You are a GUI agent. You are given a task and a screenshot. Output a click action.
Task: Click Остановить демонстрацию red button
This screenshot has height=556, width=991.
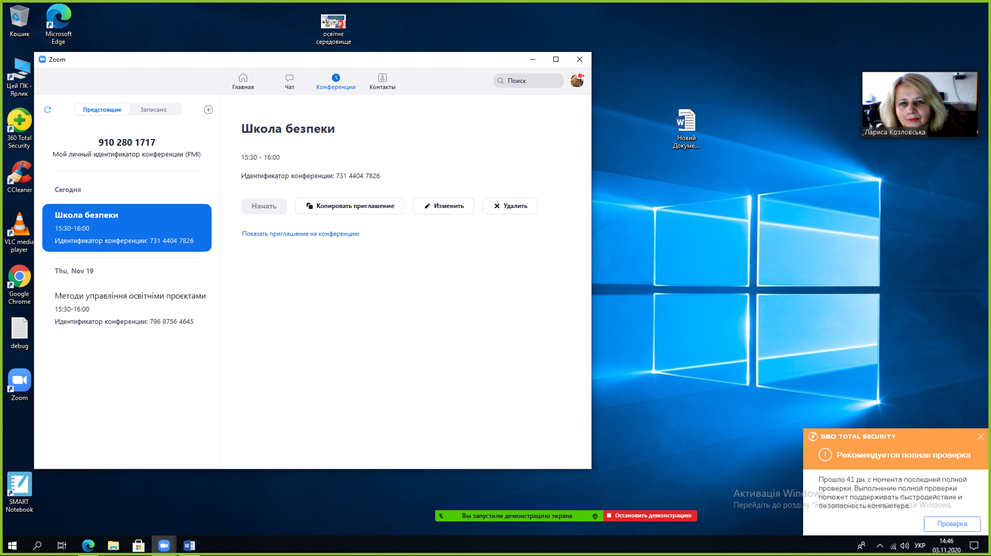(650, 516)
